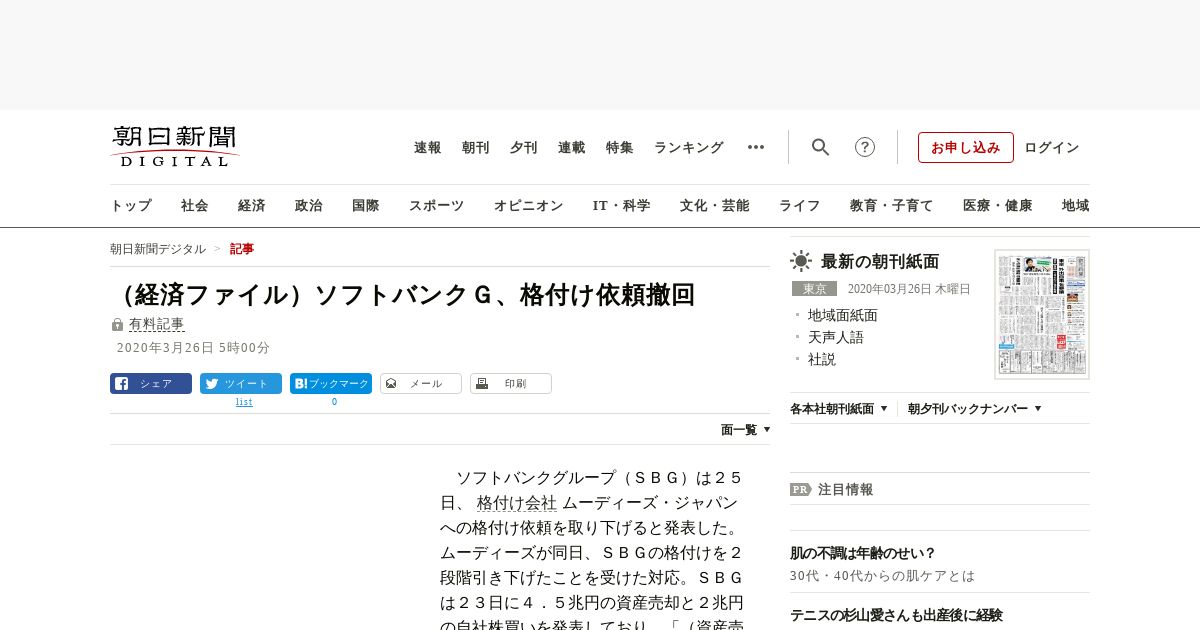The width and height of the screenshot is (1200, 630).
Task: Click the date 2020年3月26日 5時00分
Action: pyautogui.click(x=194, y=348)
